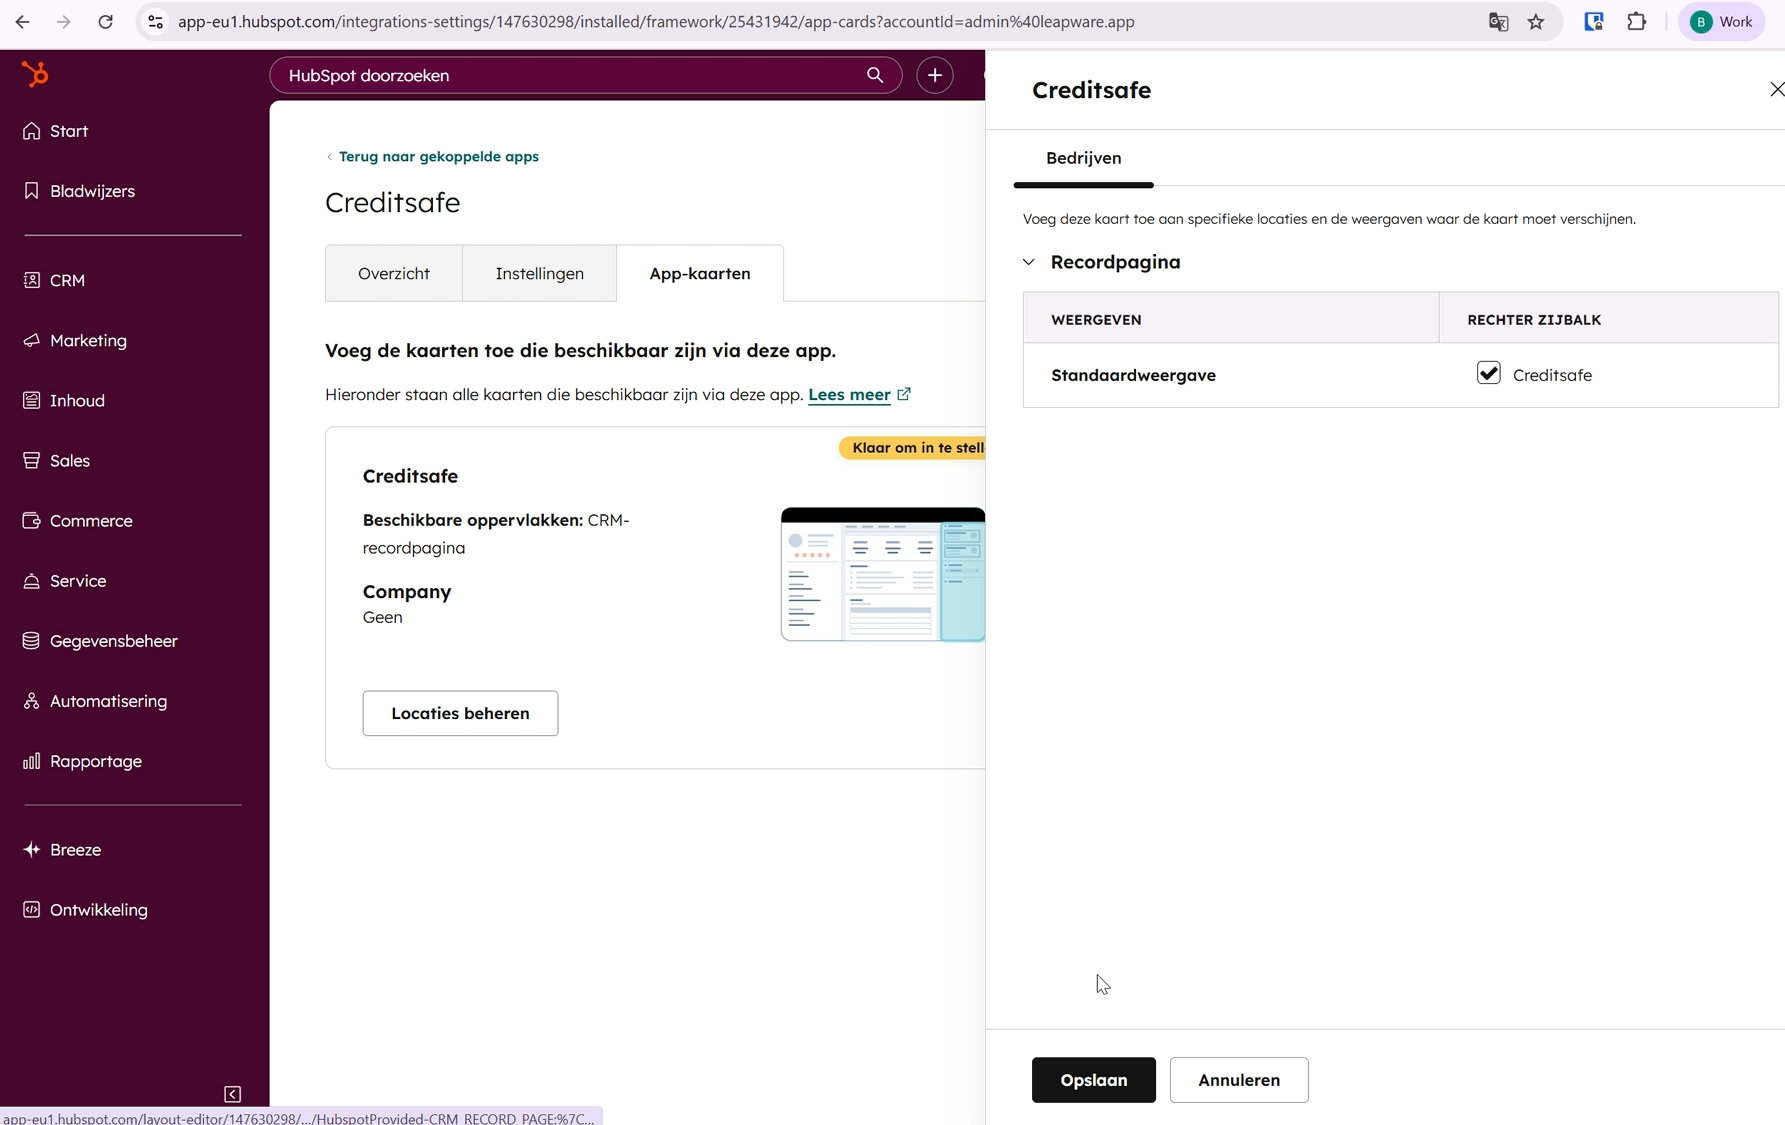Image resolution: width=1785 pixels, height=1125 pixels.
Task: Open Breeze AI from the sidebar
Action: pyautogui.click(x=75, y=850)
